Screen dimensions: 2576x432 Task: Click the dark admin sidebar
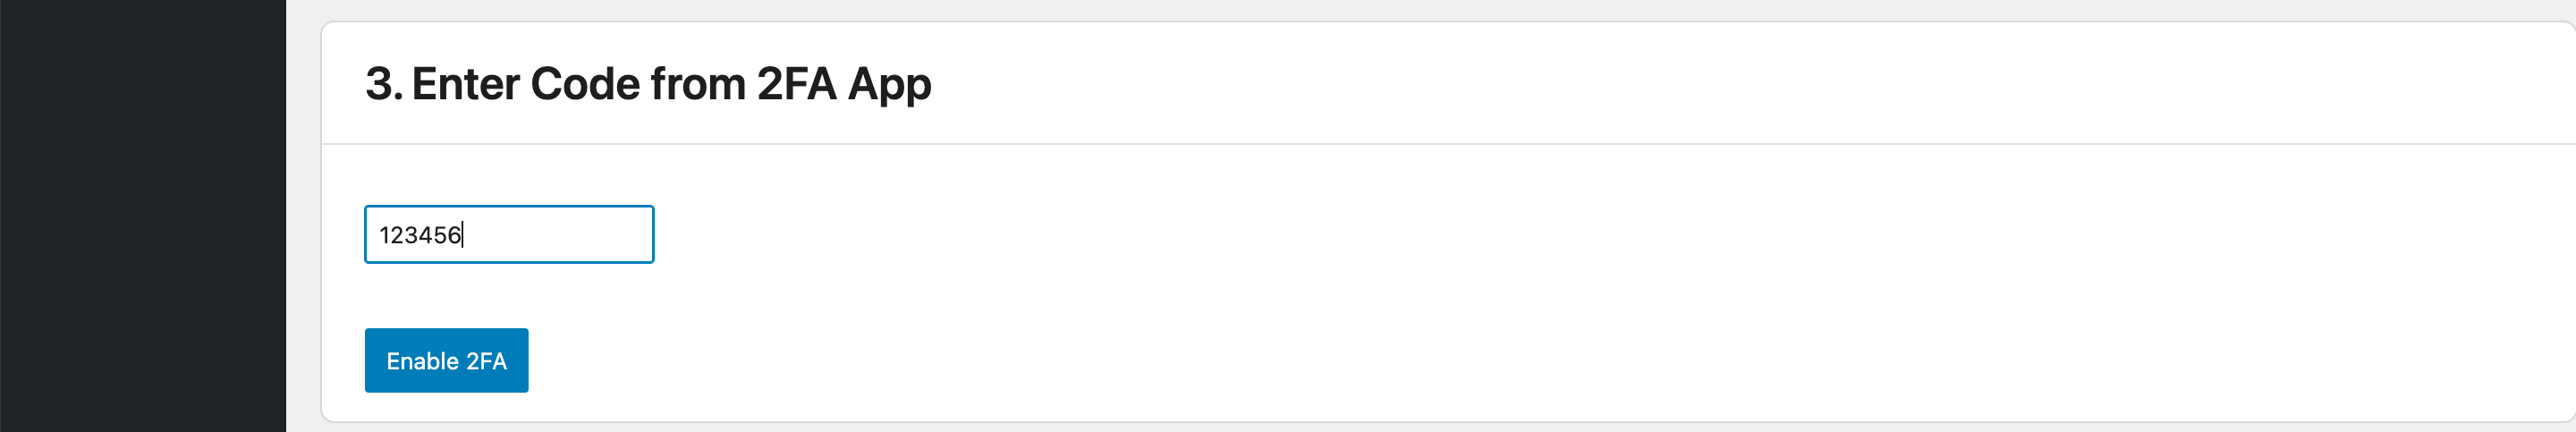click(x=142, y=216)
